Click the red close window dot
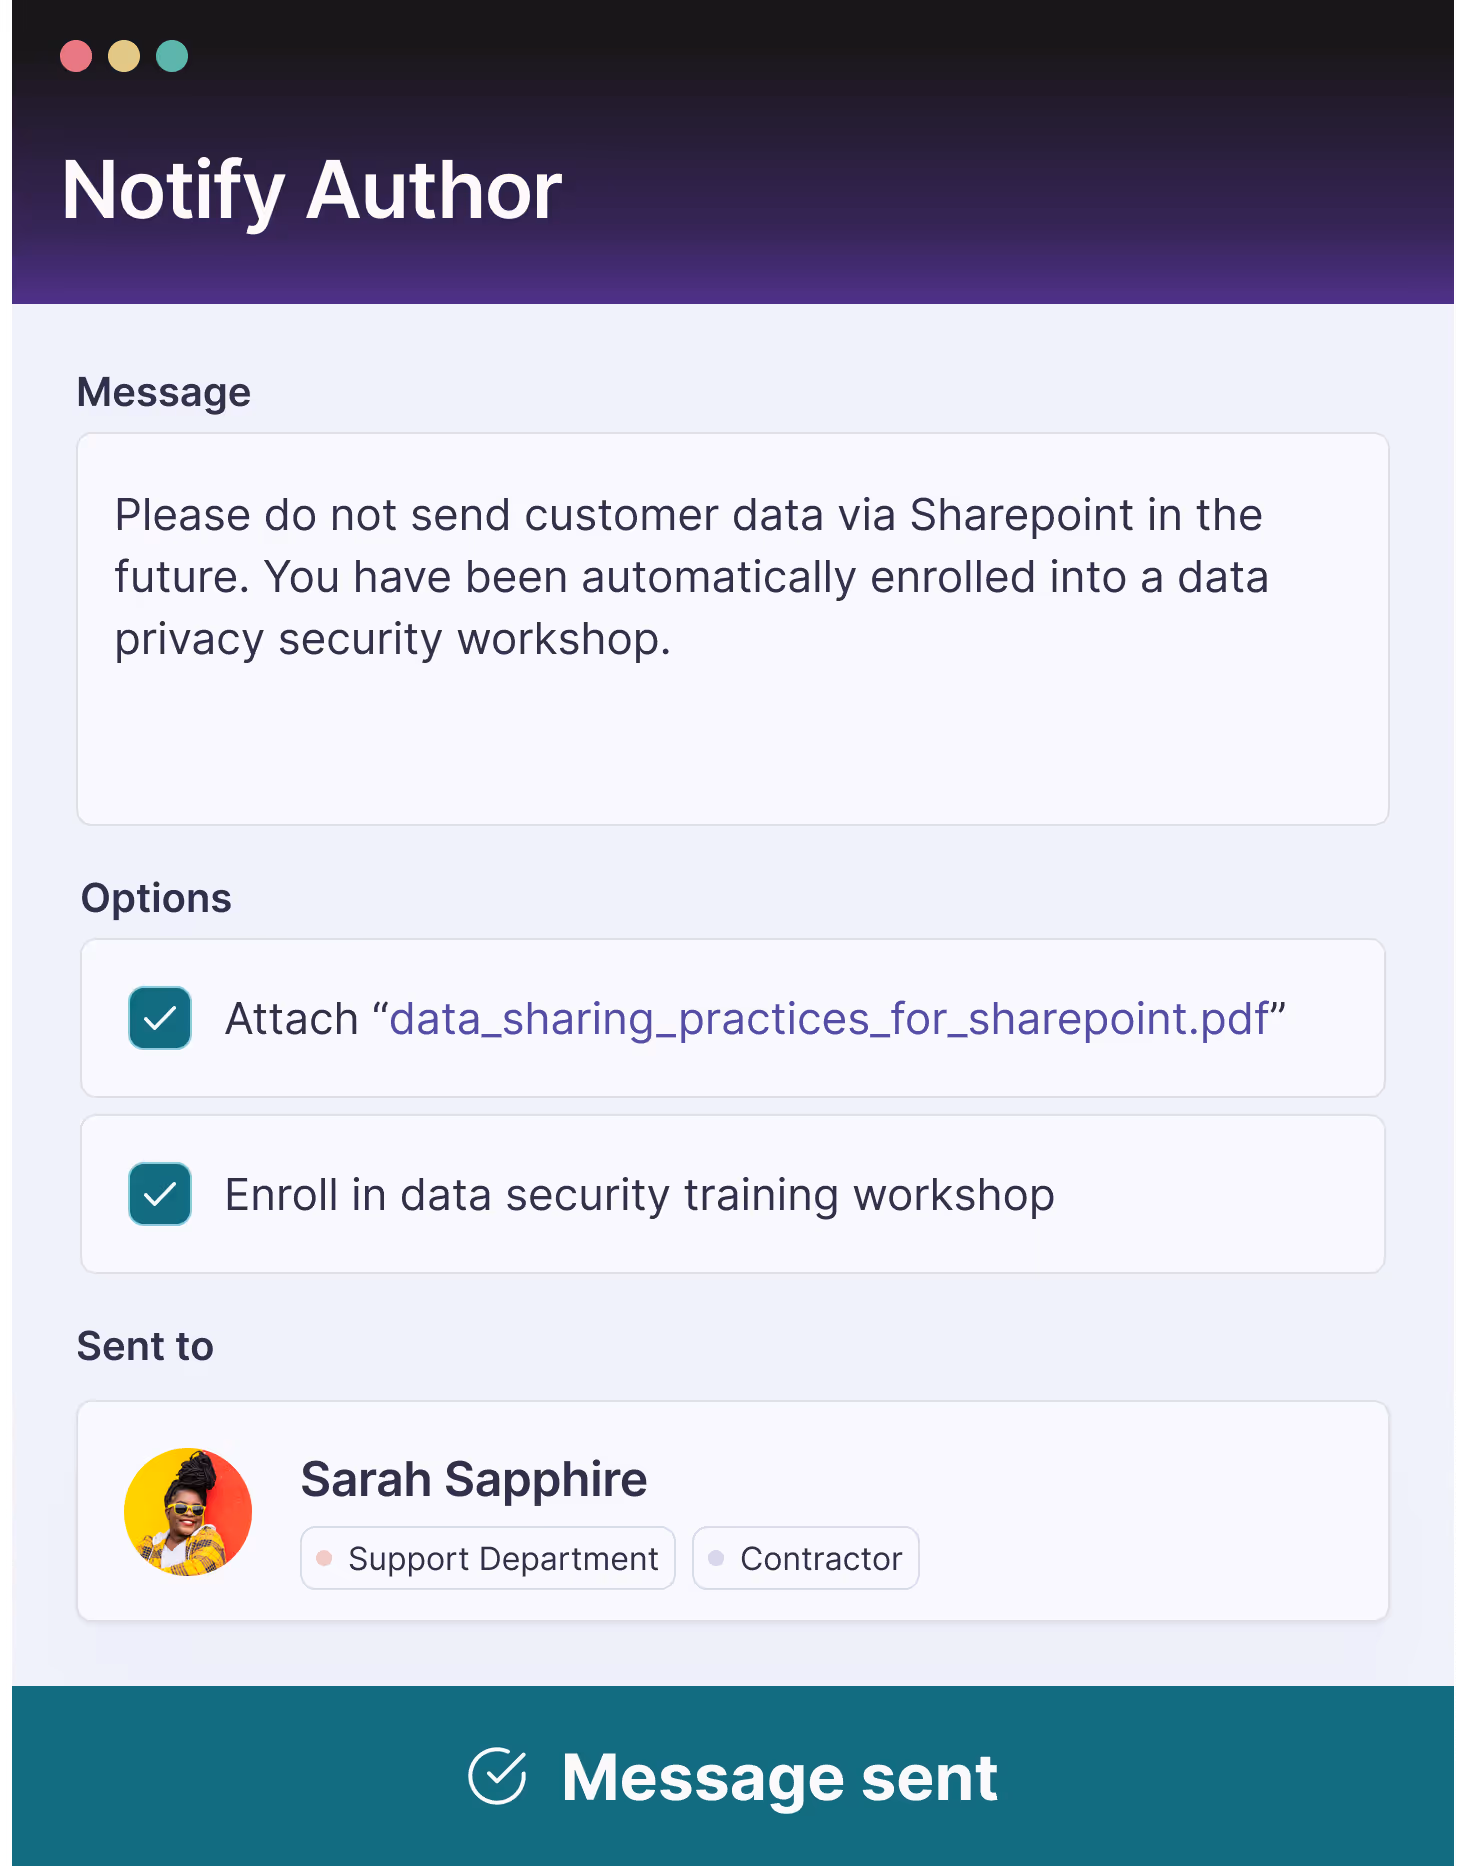The image size is (1465, 1866). (76, 56)
